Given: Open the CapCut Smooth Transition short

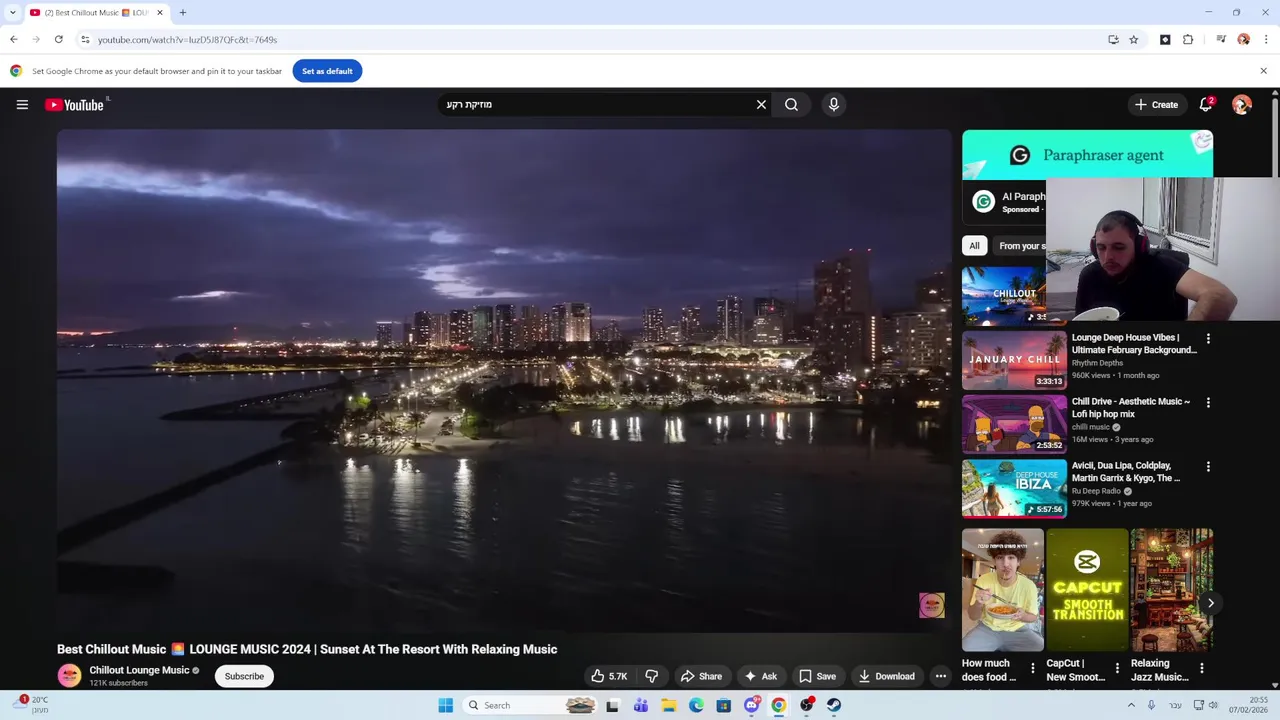Looking at the screenshot, I should pos(1087,590).
